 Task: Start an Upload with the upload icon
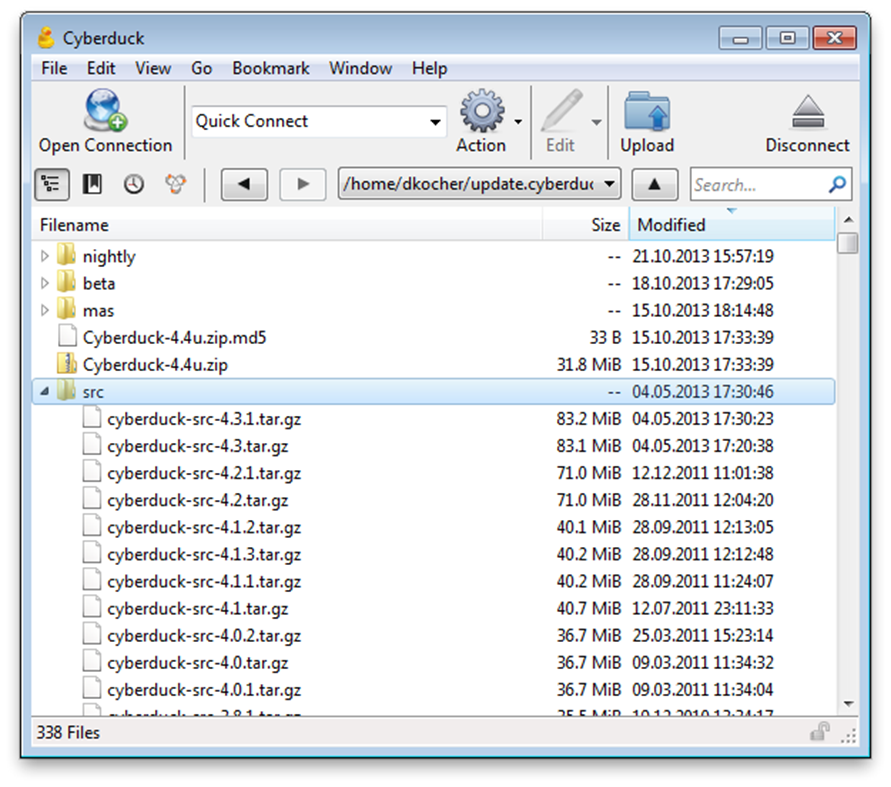[x=646, y=111]
